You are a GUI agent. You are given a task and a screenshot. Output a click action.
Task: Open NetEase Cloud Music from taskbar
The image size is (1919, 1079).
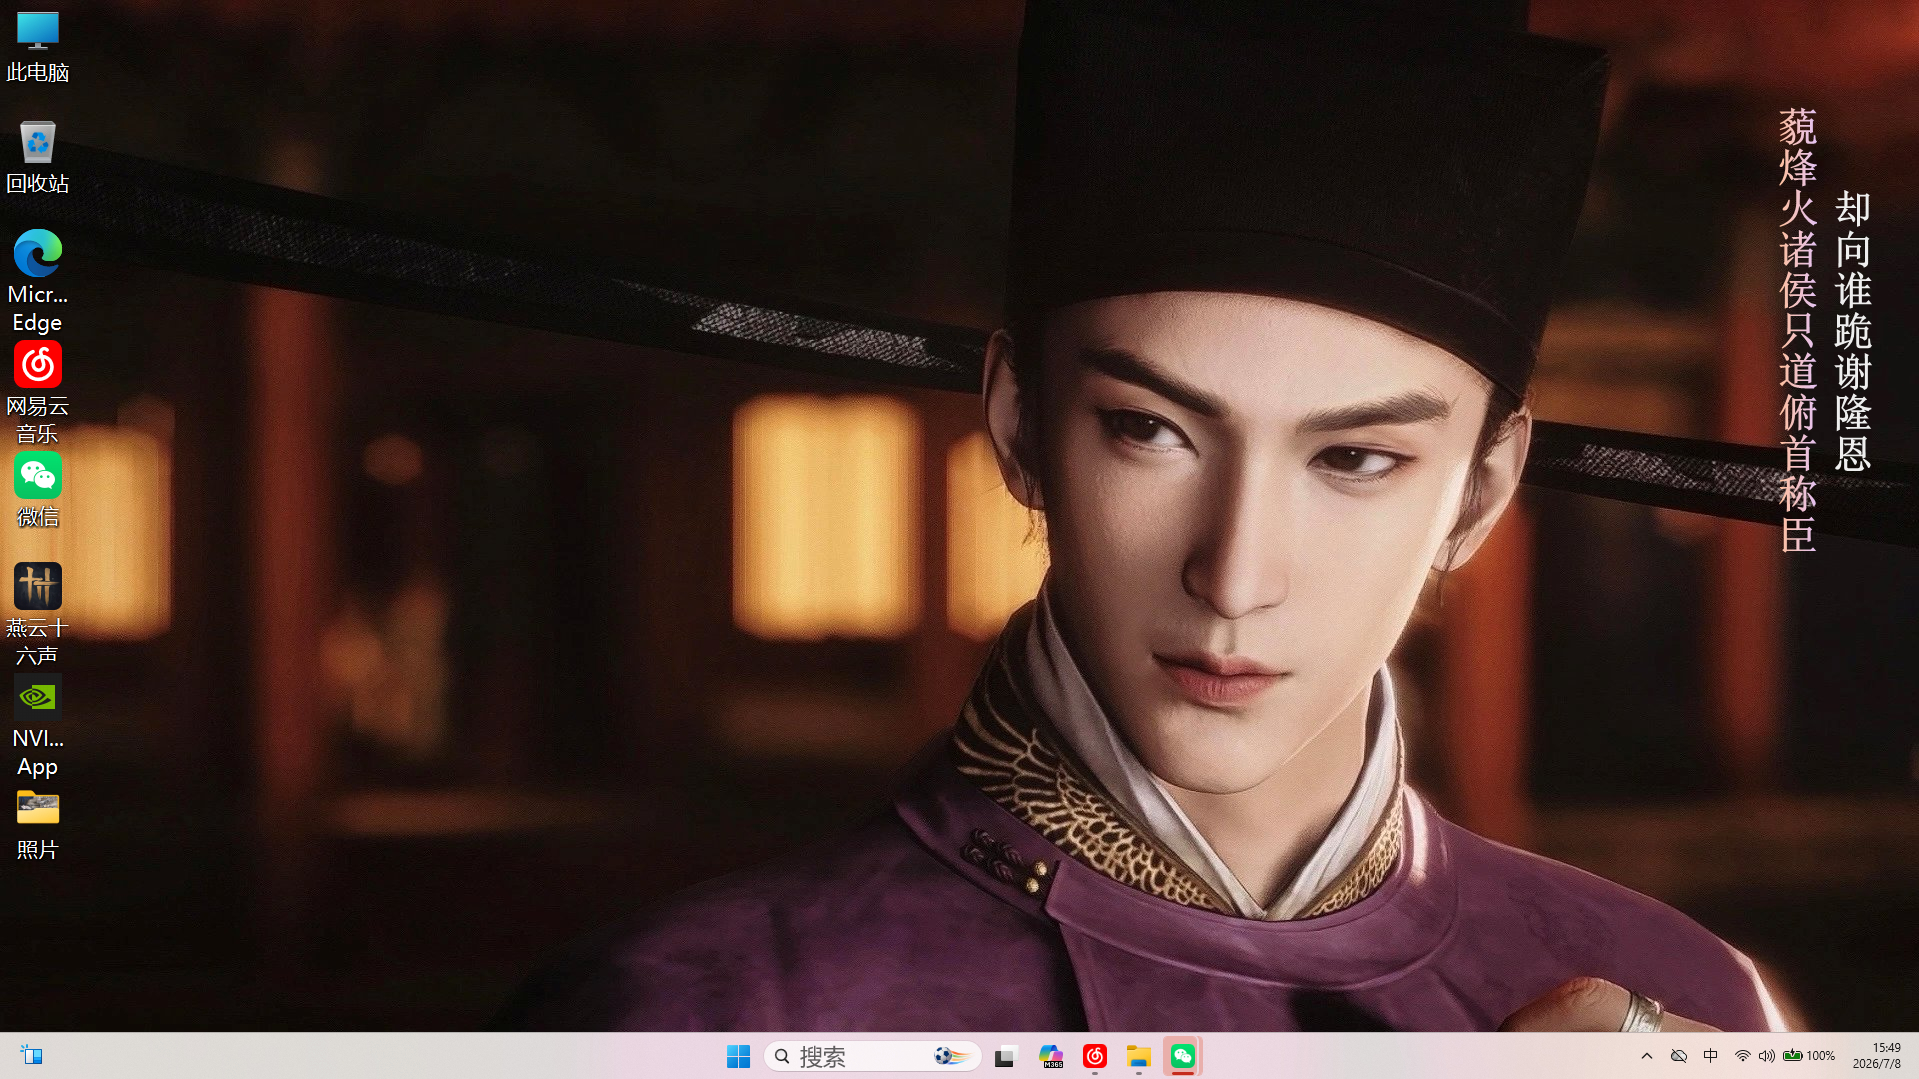(1095, 1056)
